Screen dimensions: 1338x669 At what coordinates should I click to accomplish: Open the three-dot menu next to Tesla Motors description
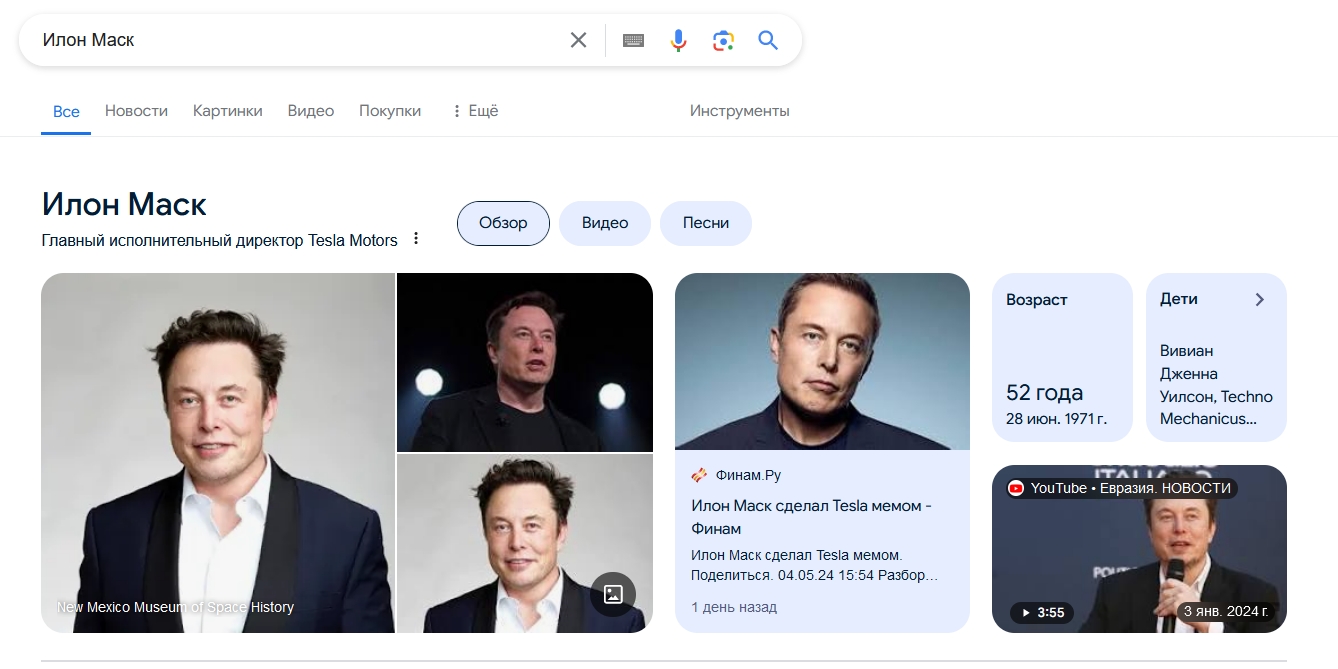(x=416, y=238)
